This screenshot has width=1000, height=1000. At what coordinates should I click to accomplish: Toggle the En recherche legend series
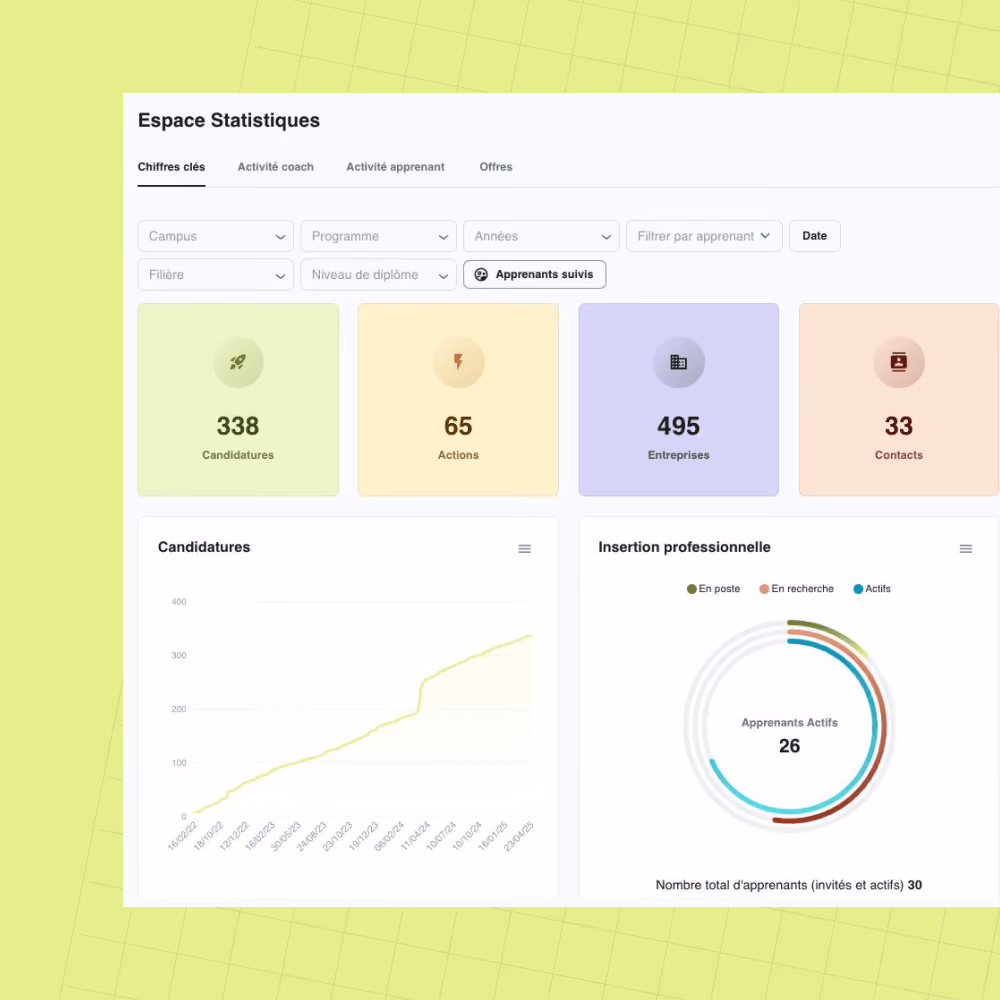point(797,589)
